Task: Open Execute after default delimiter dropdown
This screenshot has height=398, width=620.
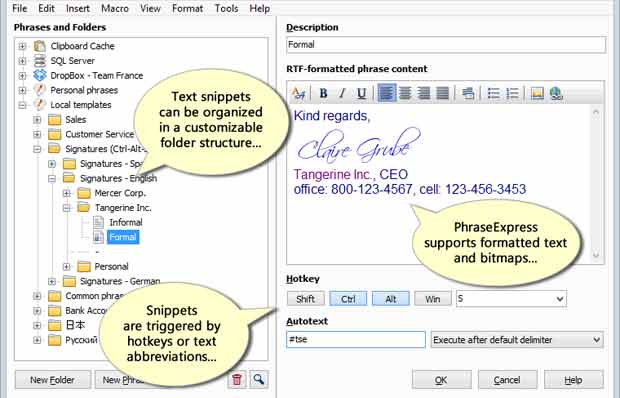Action: click(x=517, y=340)
